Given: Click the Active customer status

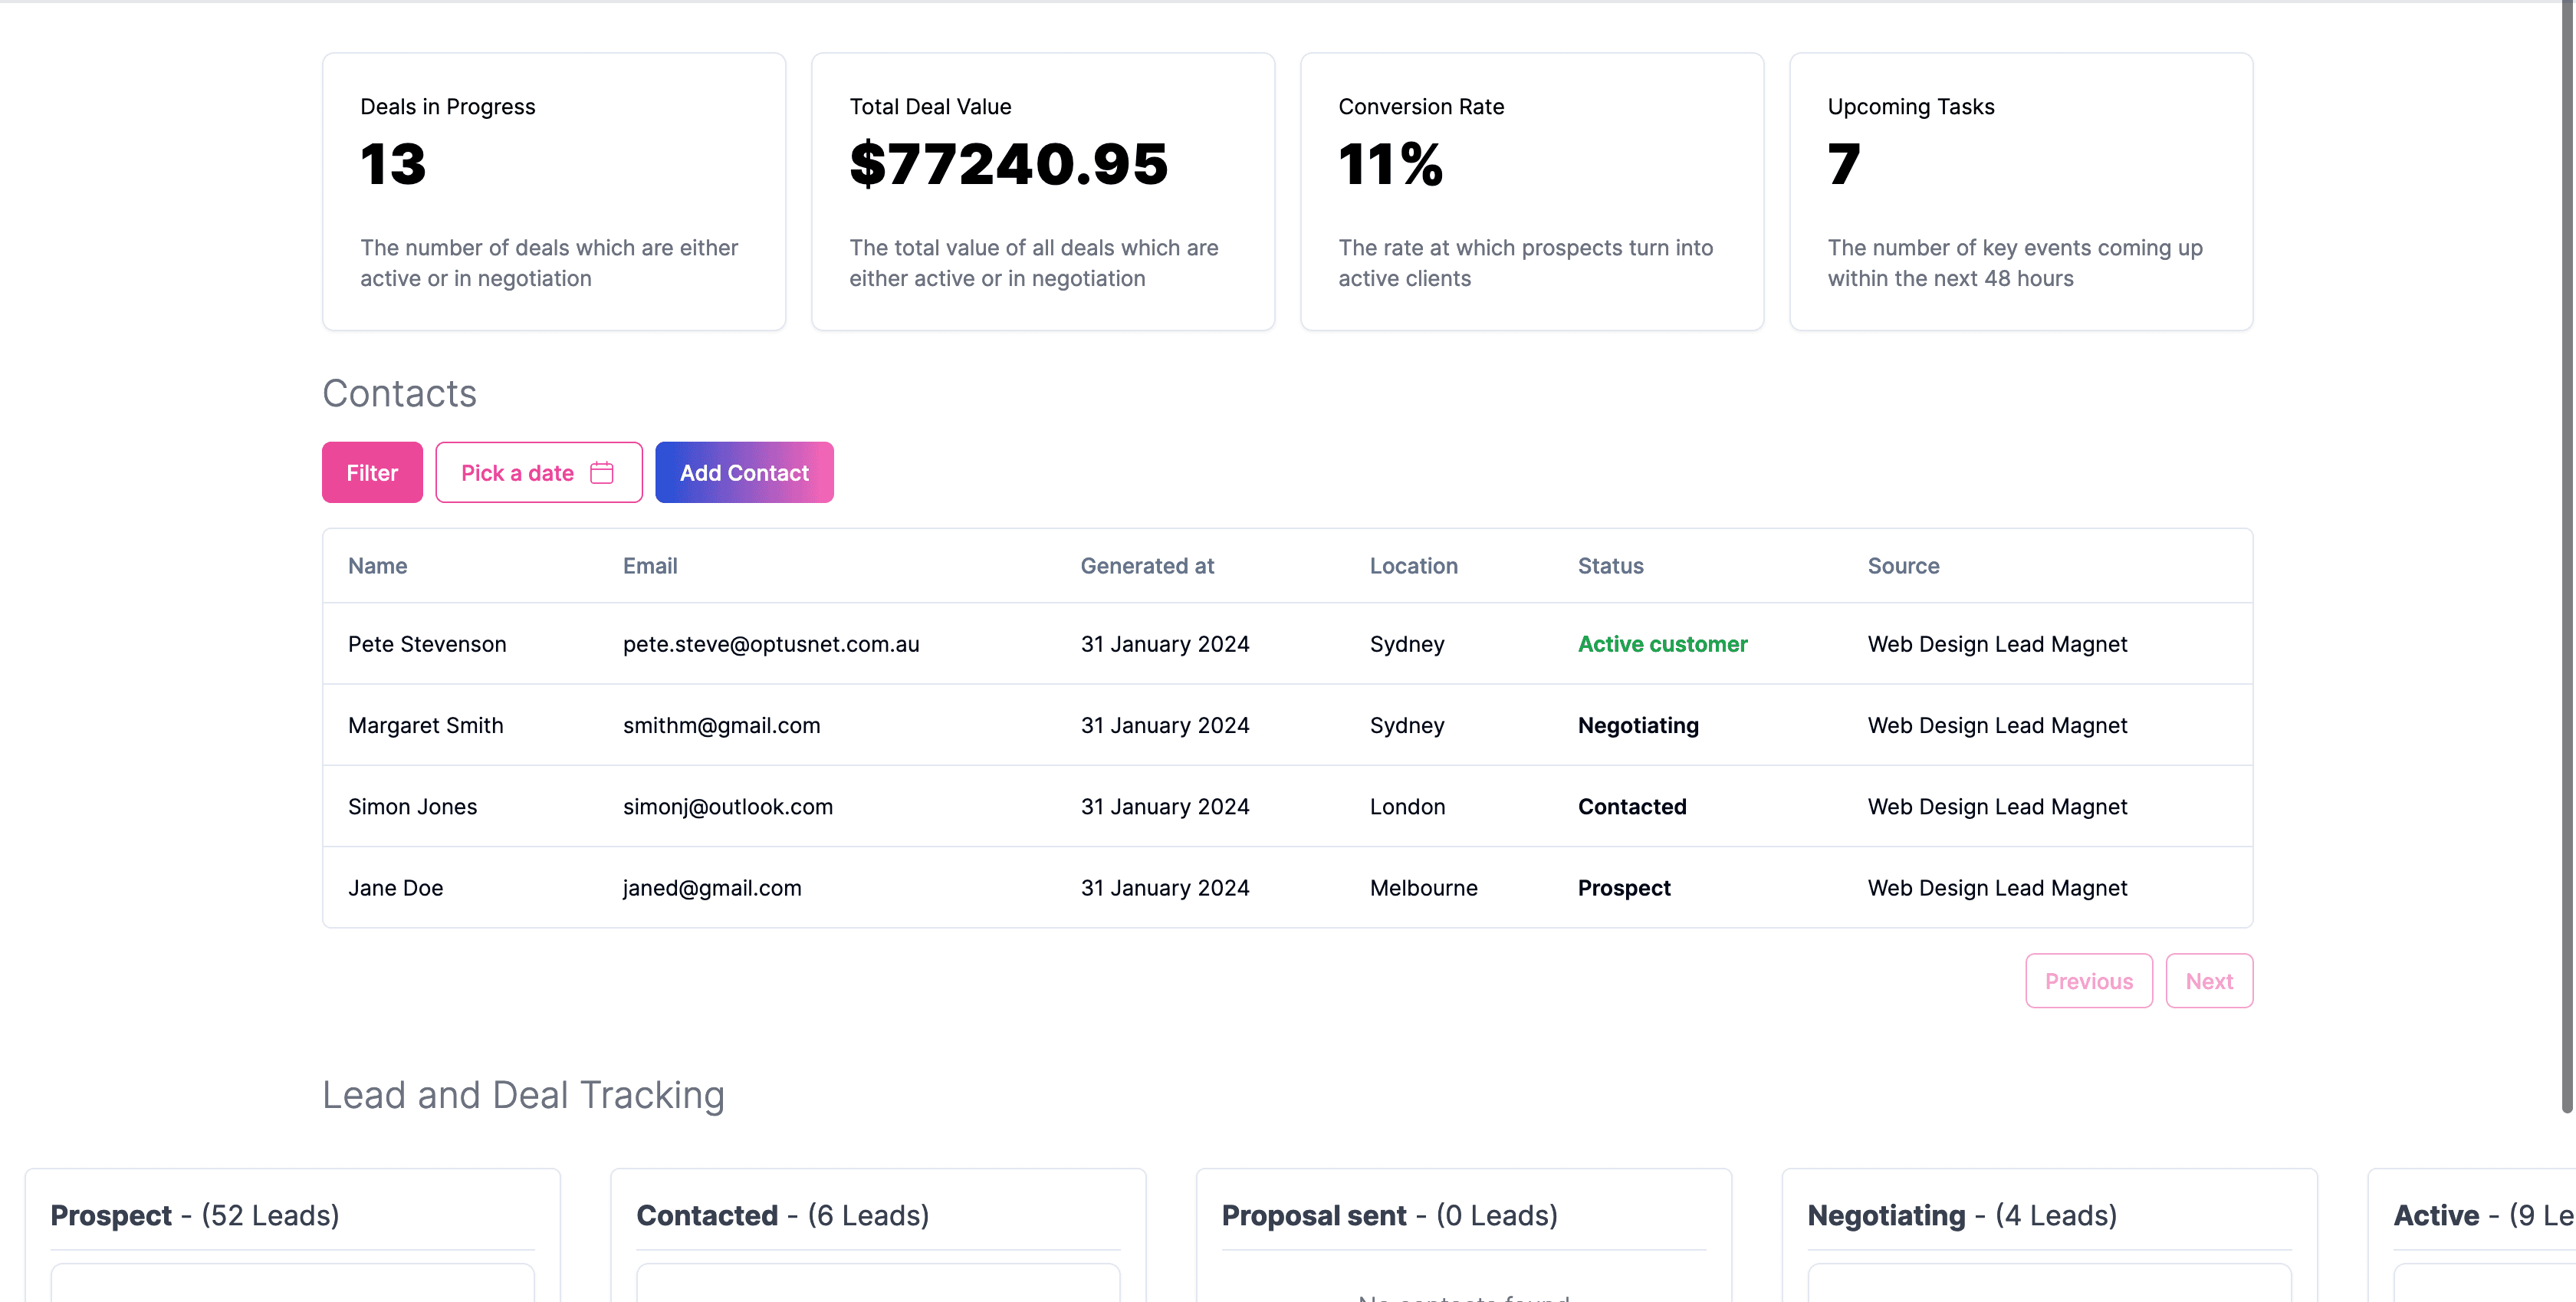Looking at the screenshot, I should [1663, 644].
